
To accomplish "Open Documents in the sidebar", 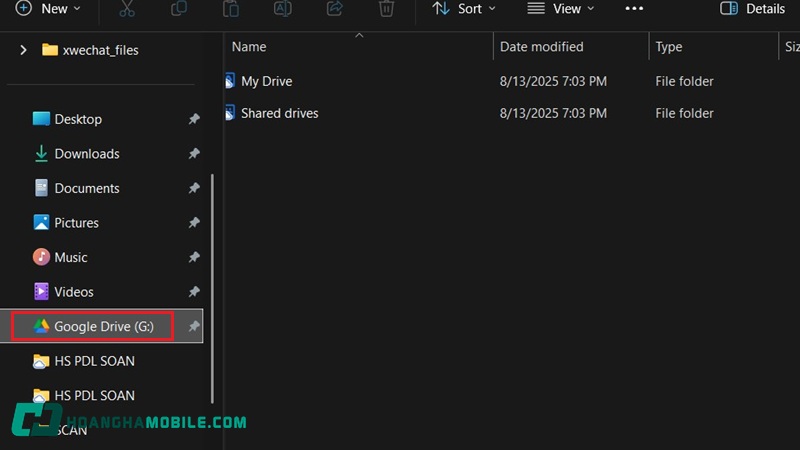I will [87, 188].
